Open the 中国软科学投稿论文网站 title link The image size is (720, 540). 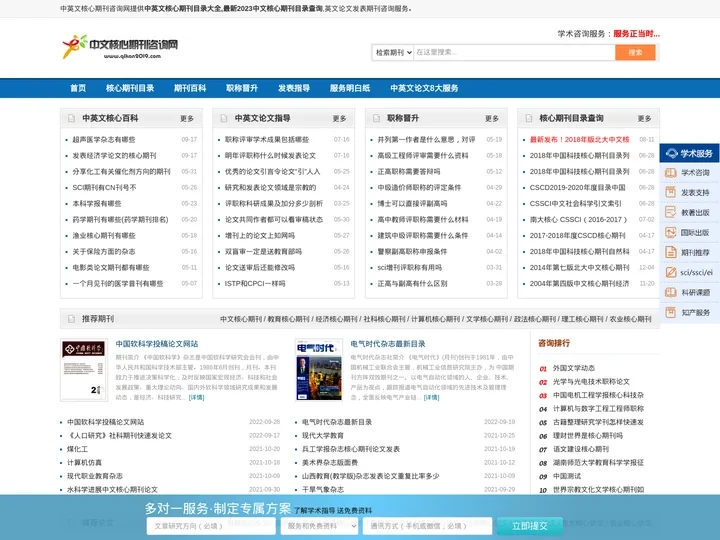pyautogui.click(x=157, y=343)
